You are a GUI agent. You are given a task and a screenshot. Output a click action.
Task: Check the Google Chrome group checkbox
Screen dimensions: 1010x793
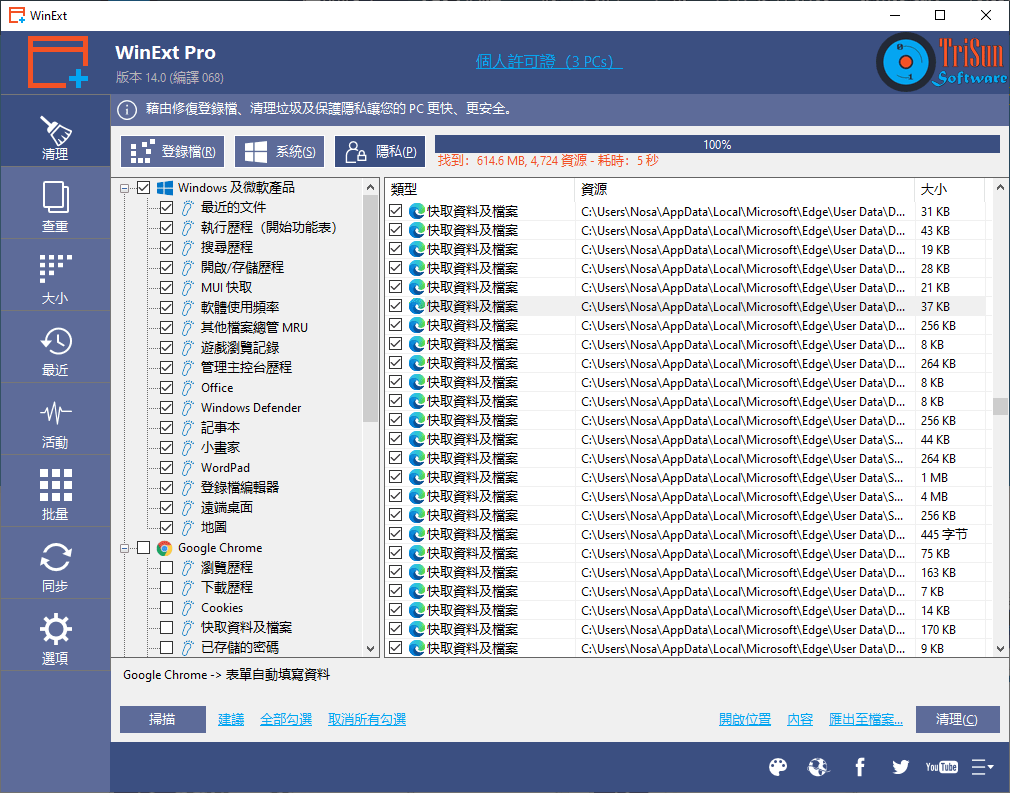pyautogui.click(x=144, y=548)
